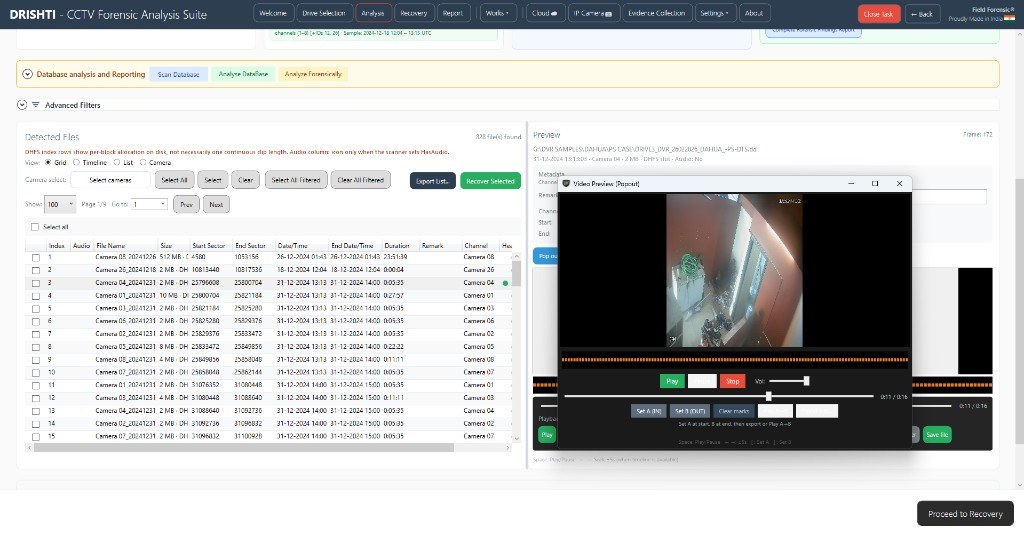This screenshot has width=1024, height=536.
Task: Open the Show 100 rows-per-page dropdown
Action: [60, 204]
